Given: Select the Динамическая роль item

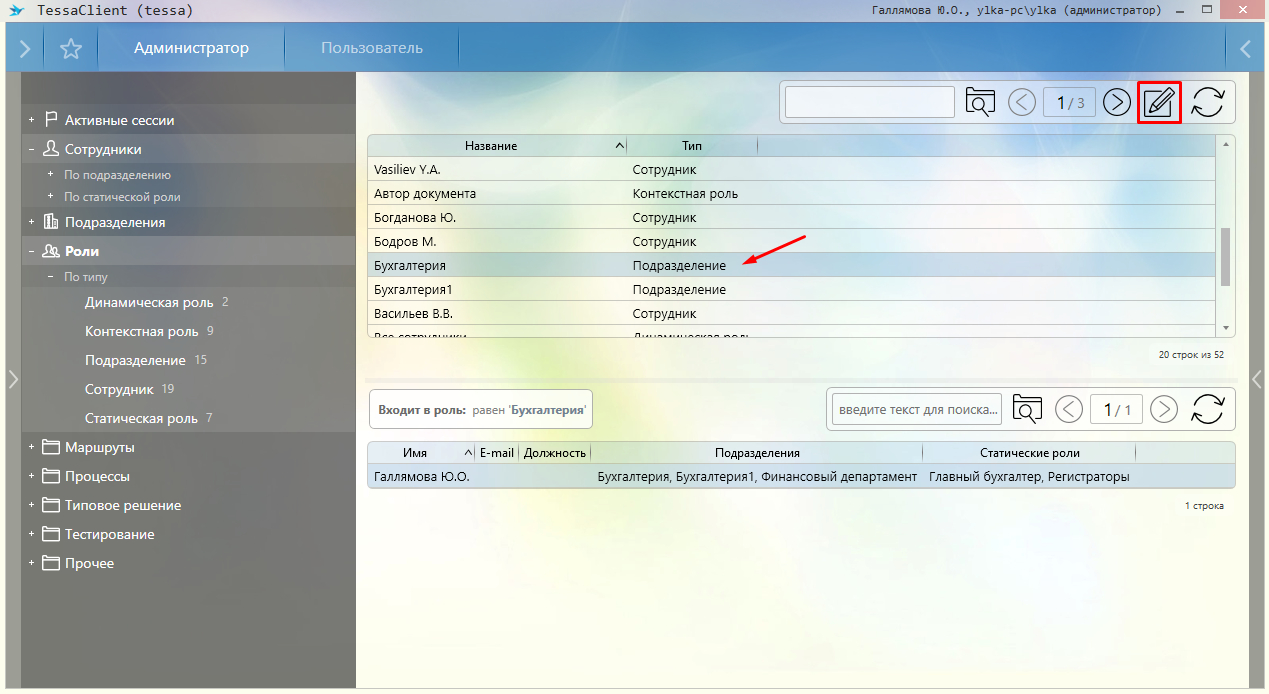Looking at the screenshot, I should pos(149,302).
